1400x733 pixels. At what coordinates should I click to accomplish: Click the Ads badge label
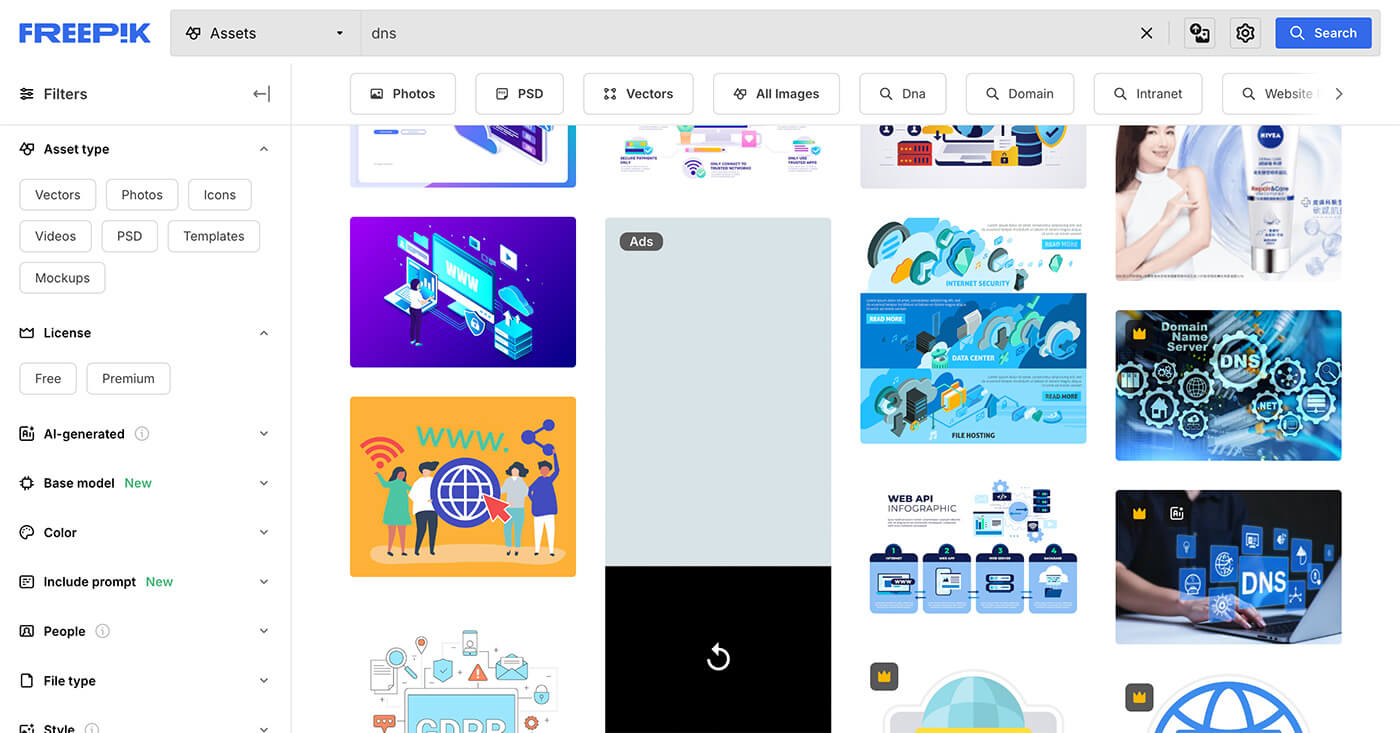coord(641,241)
